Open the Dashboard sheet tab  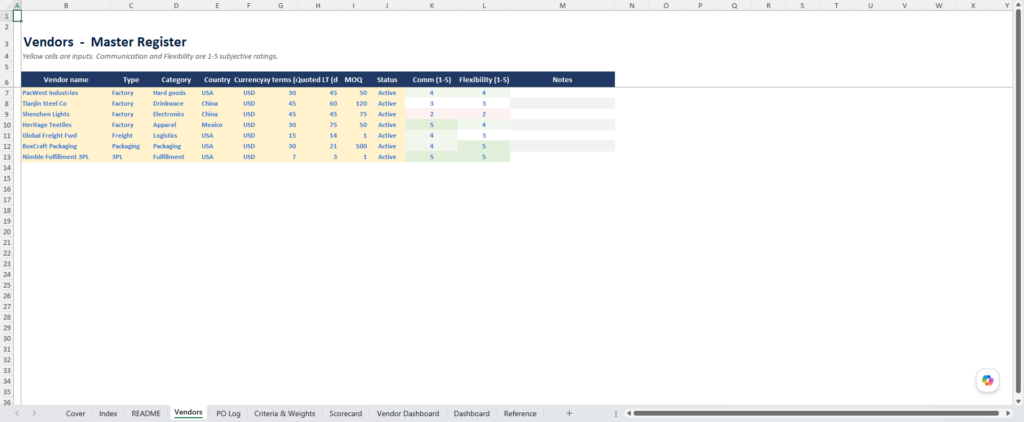[x=472, y=414]
